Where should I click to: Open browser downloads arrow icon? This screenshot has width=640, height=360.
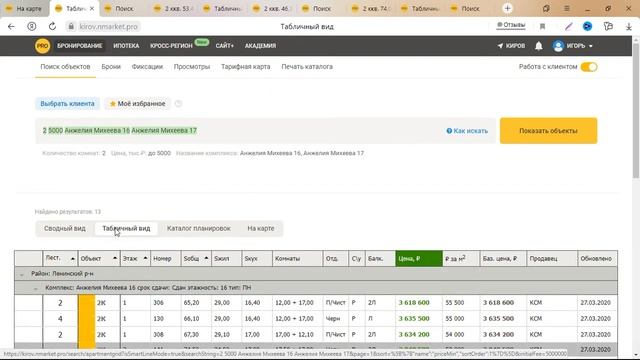(629, 27)
